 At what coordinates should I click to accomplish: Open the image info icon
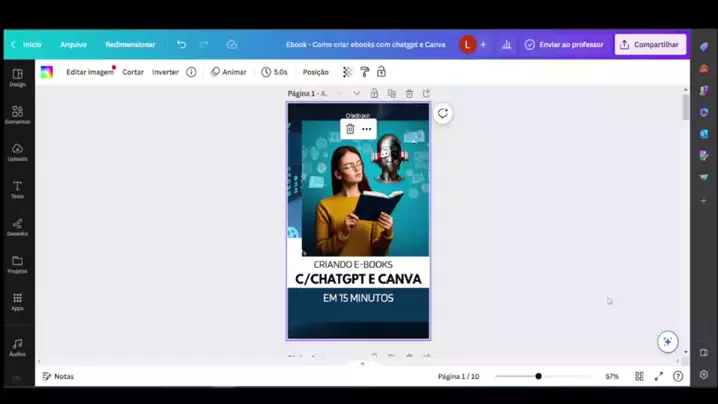point(191,72)
